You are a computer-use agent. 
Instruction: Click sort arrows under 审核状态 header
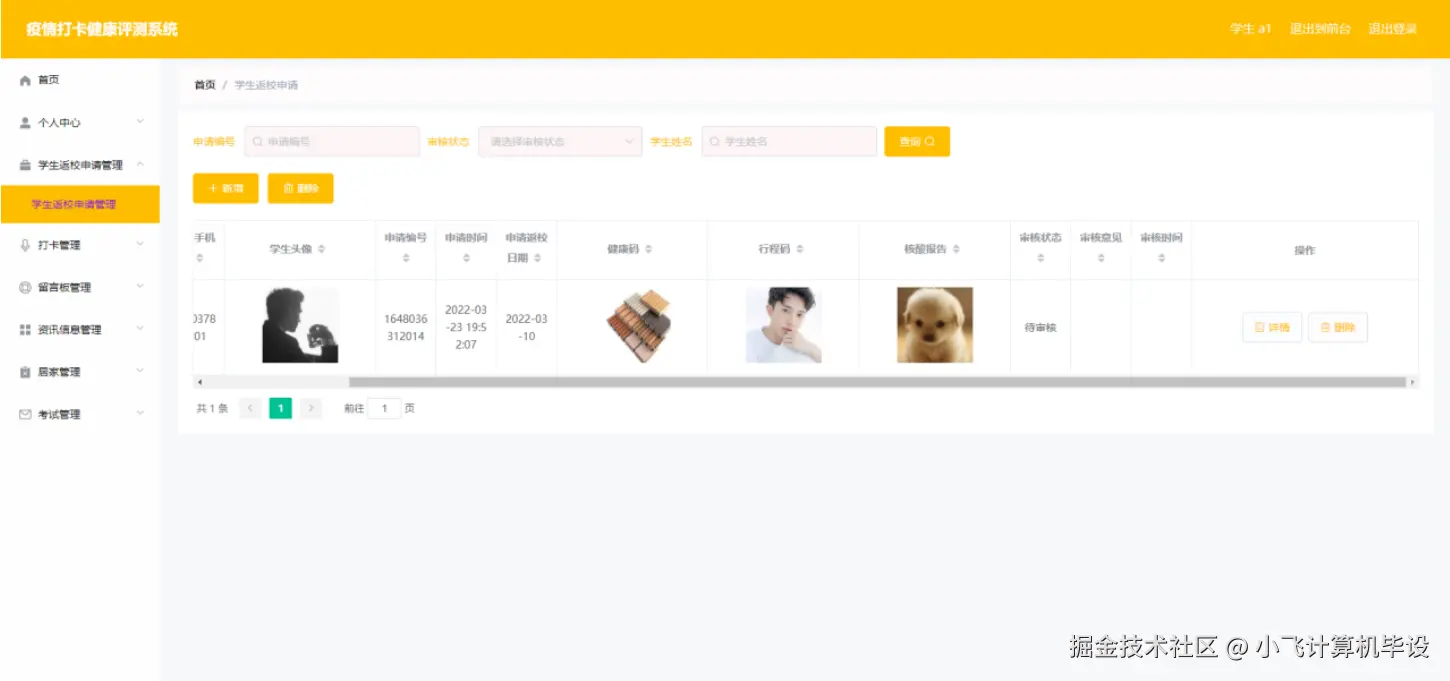coord(1040,258)
